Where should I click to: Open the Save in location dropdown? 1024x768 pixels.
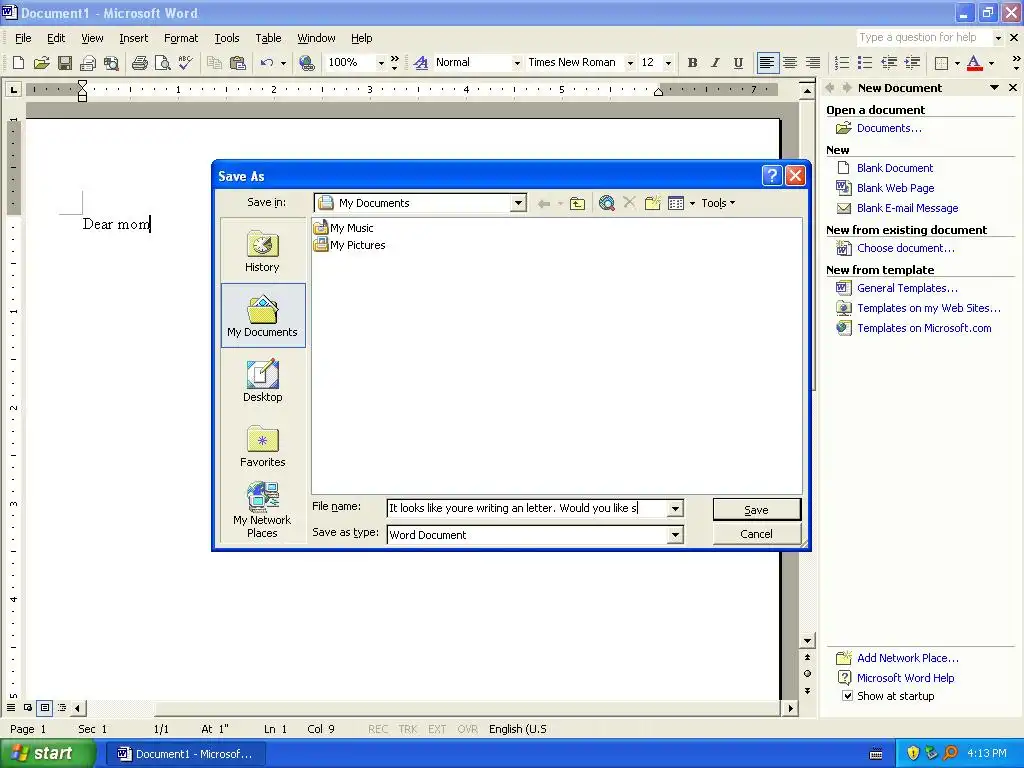[x=519, y=203]
